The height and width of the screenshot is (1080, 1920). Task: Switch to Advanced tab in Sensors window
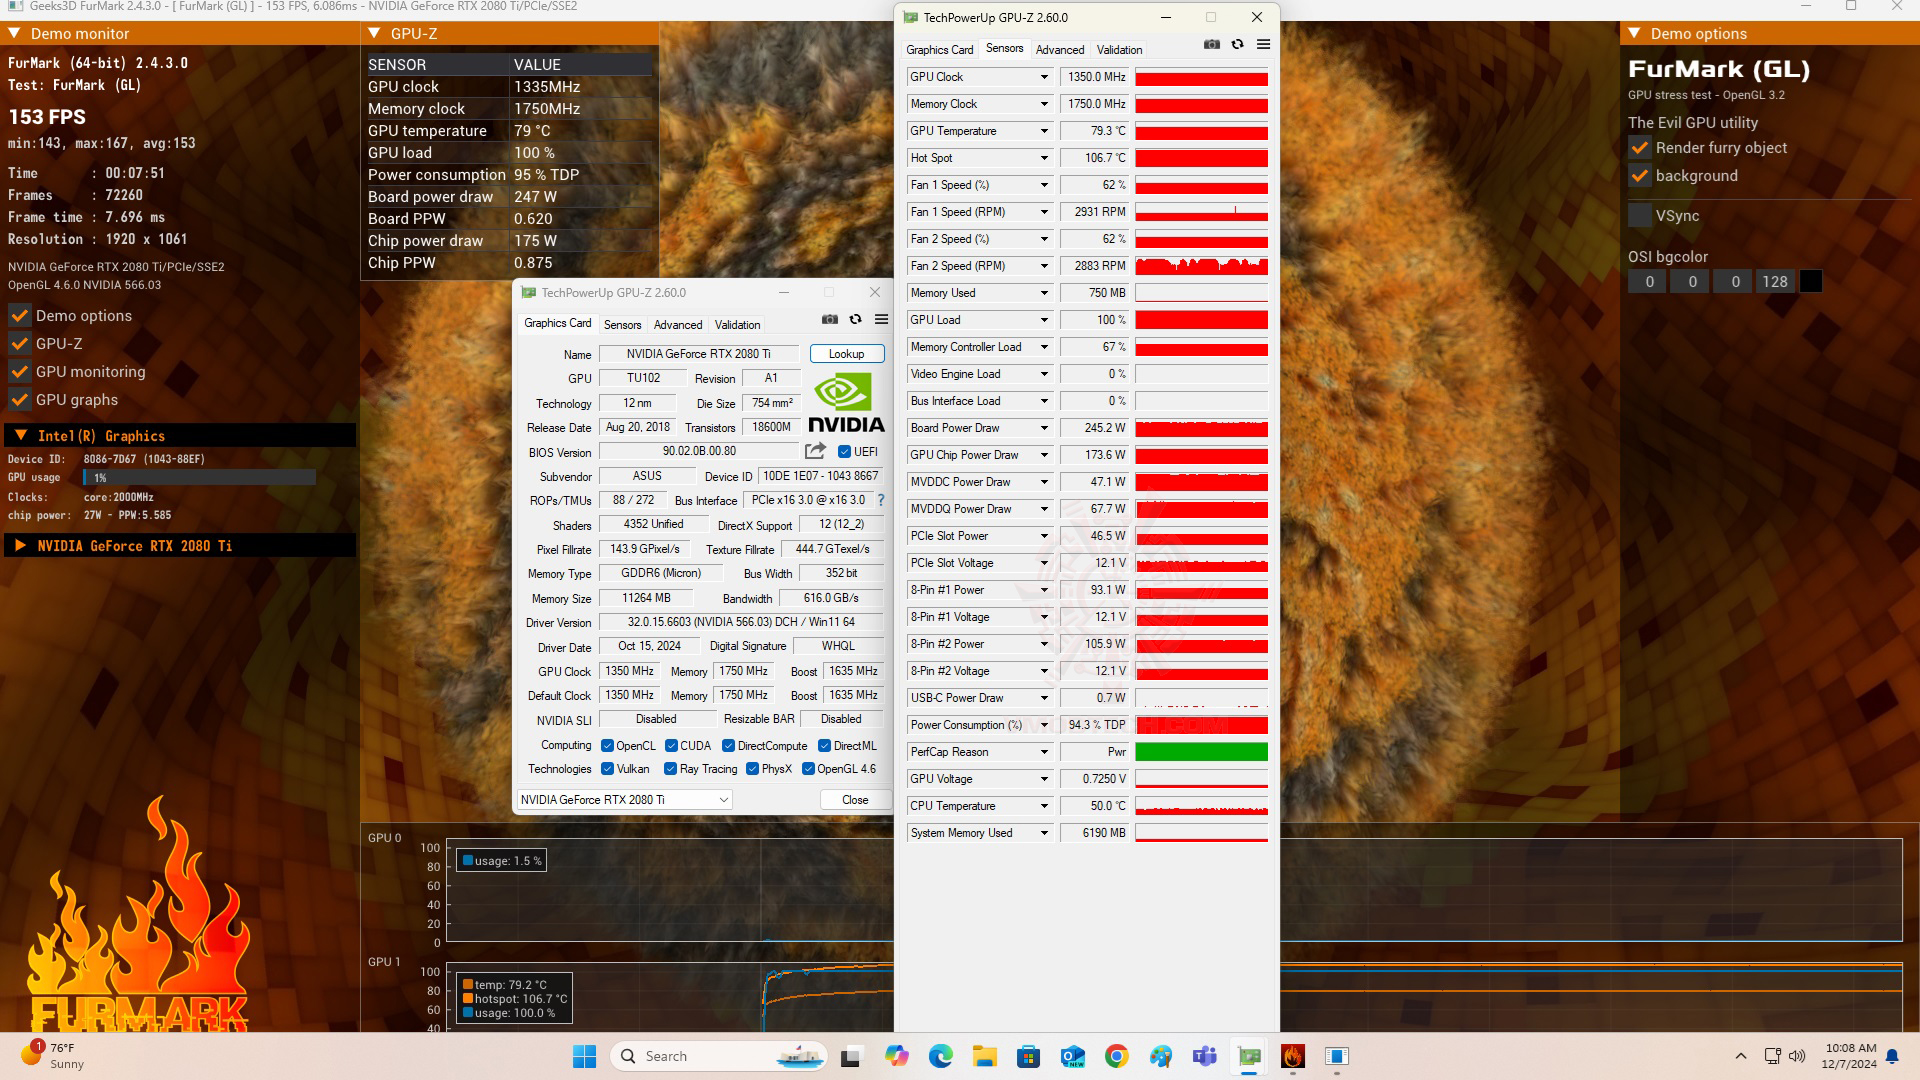pyautogui.click(x=1059, y=50)
